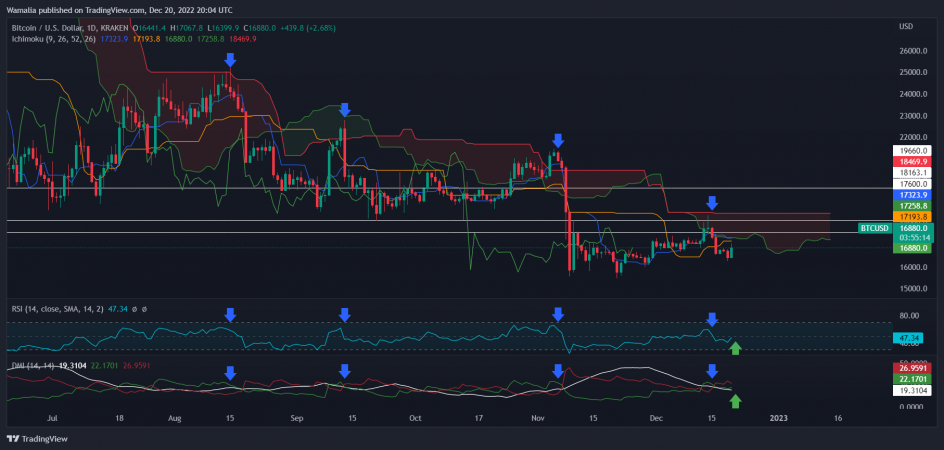Click the white 17600.0 price tag

click(x=911, y=184)
